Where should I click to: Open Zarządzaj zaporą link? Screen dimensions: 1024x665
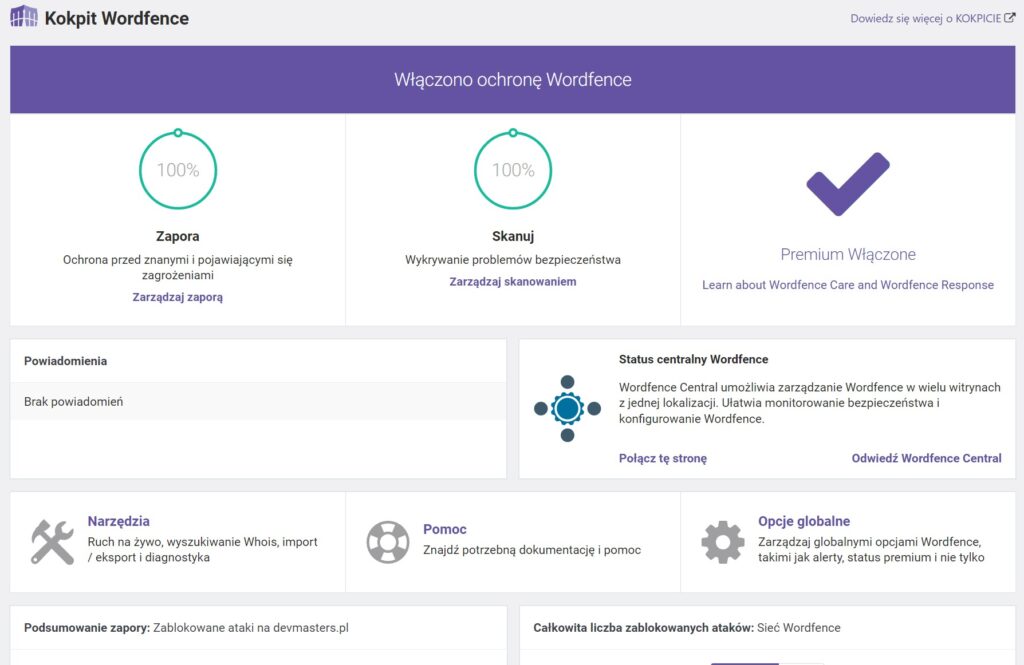click(178, 297)
